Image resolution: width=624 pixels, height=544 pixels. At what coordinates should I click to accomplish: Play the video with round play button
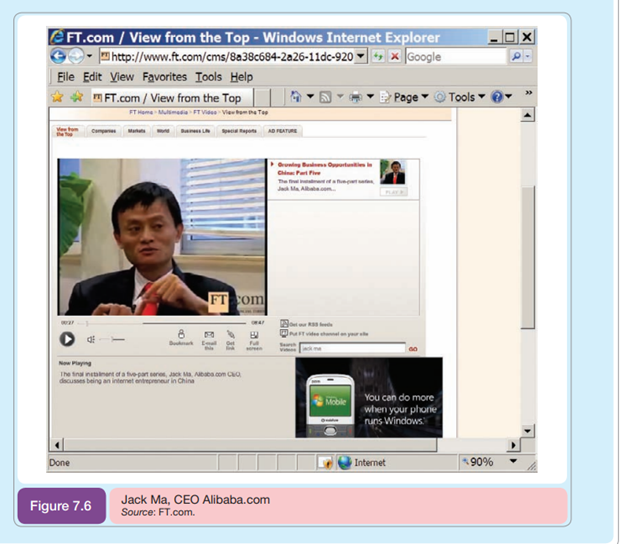[x=67, y=339]
